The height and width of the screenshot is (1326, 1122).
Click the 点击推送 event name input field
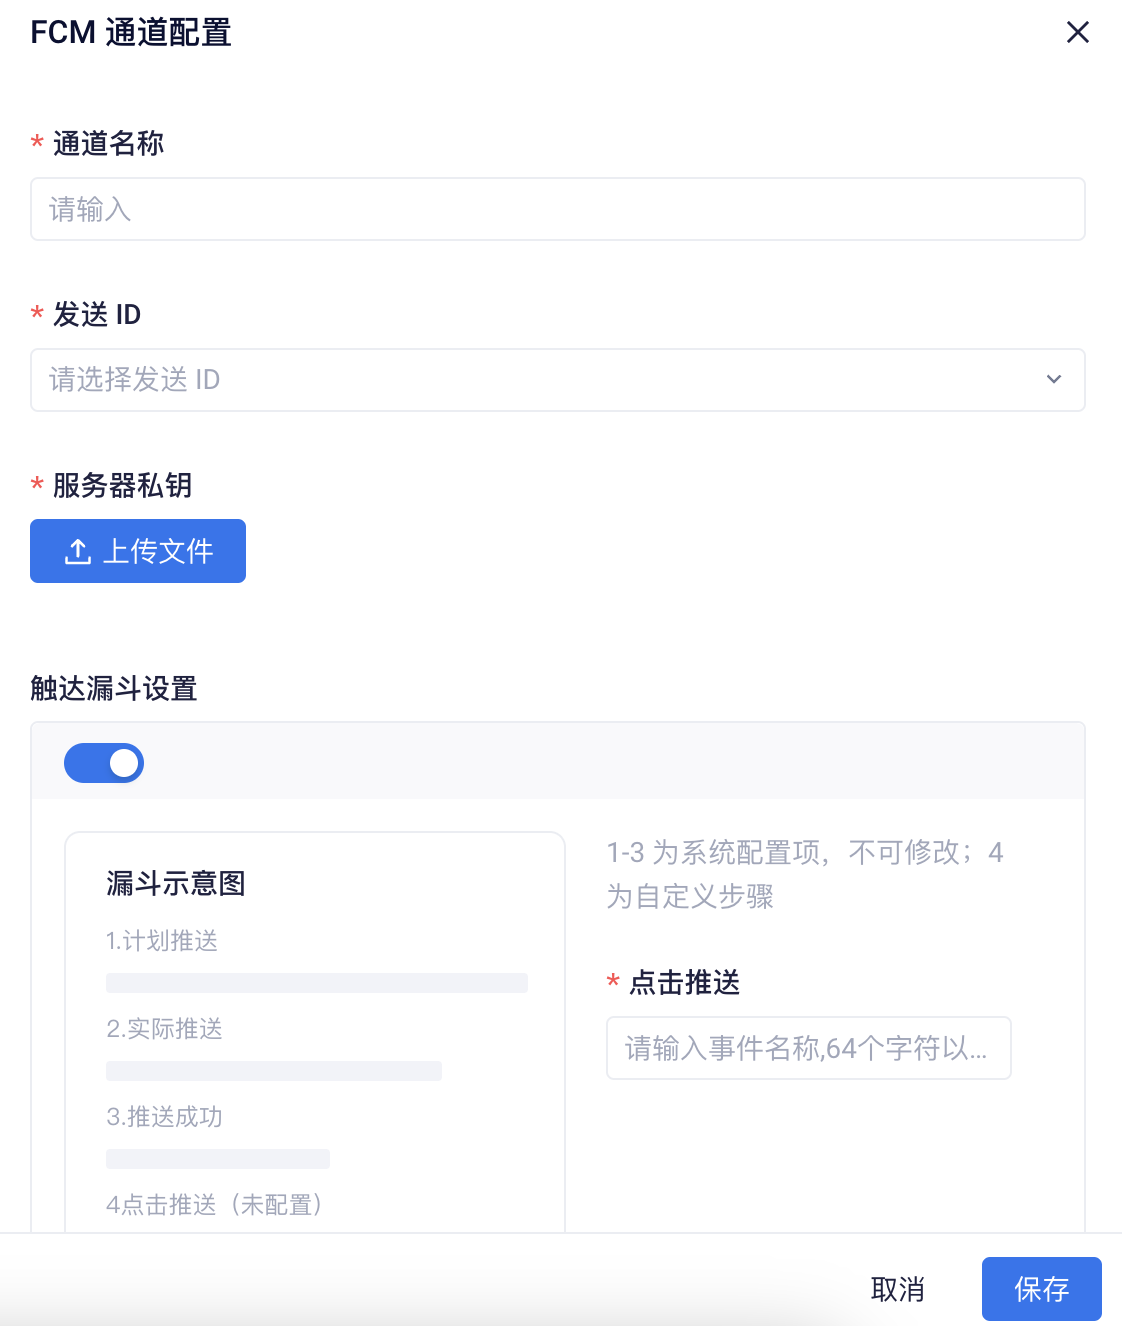[808, 1048]
